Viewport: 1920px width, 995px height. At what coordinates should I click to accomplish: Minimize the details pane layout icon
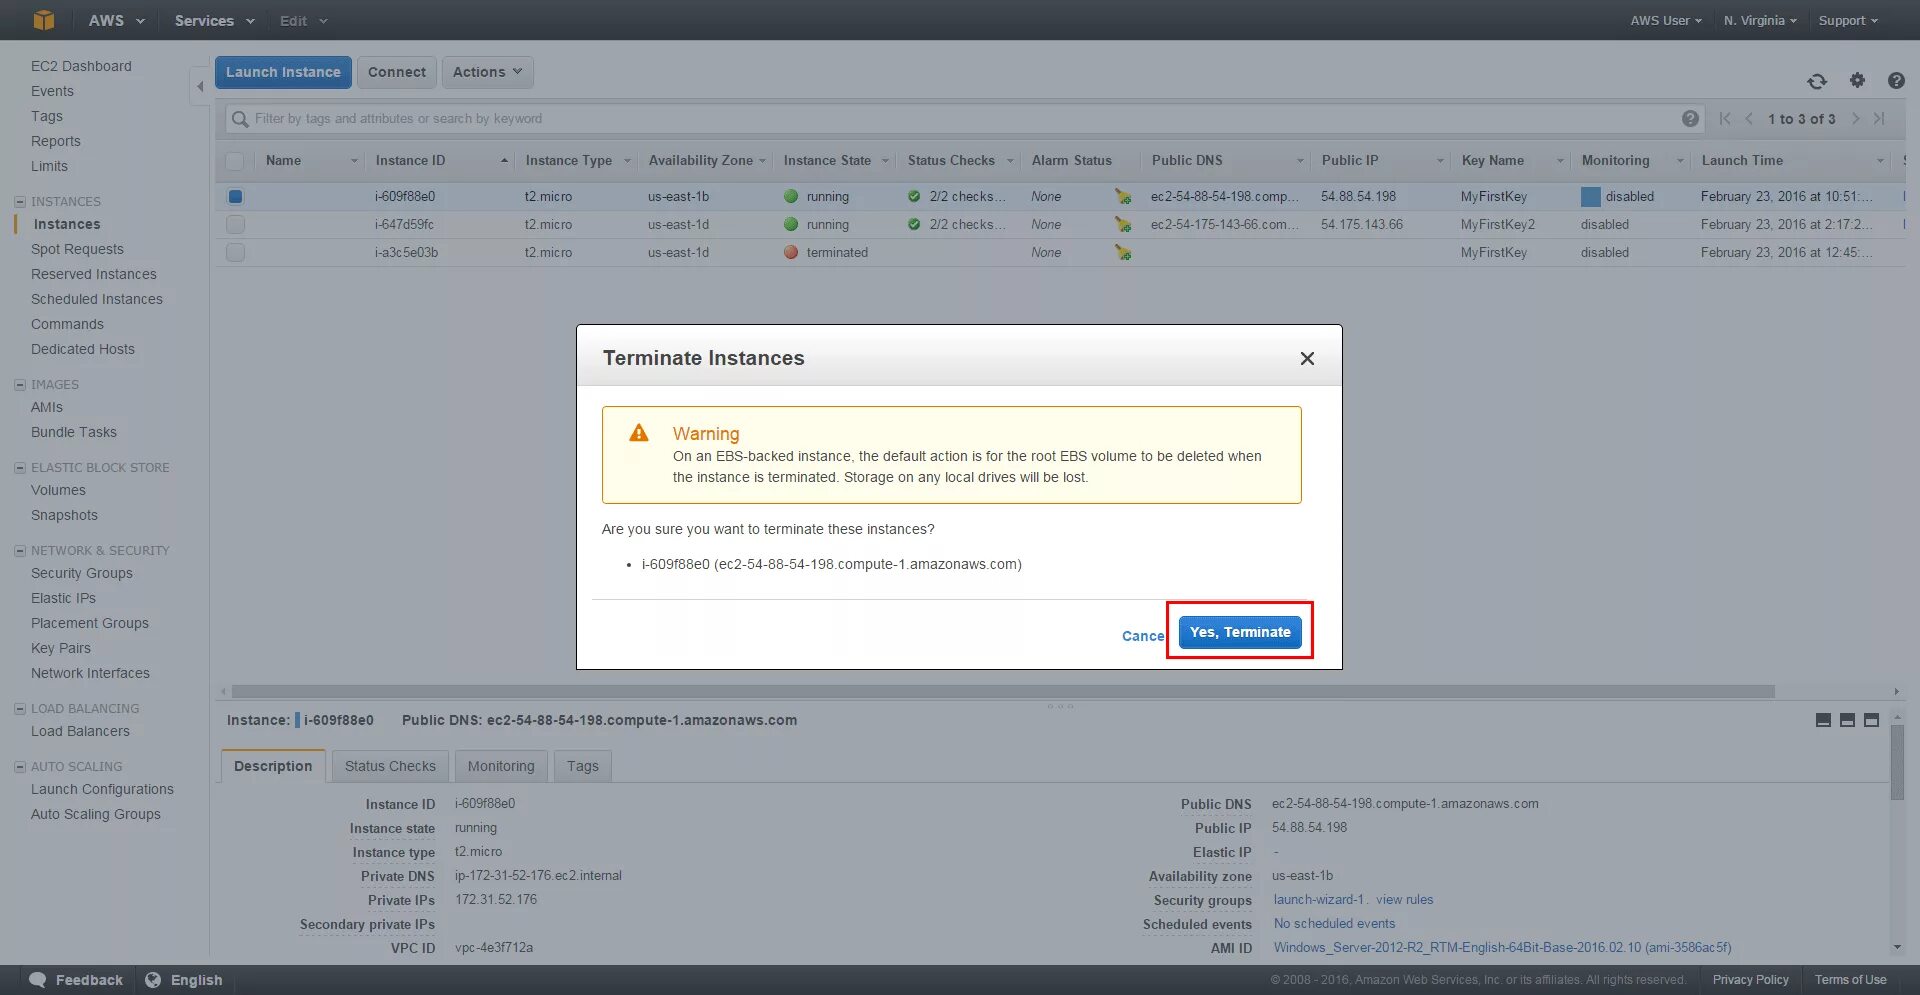[1823, 720]
